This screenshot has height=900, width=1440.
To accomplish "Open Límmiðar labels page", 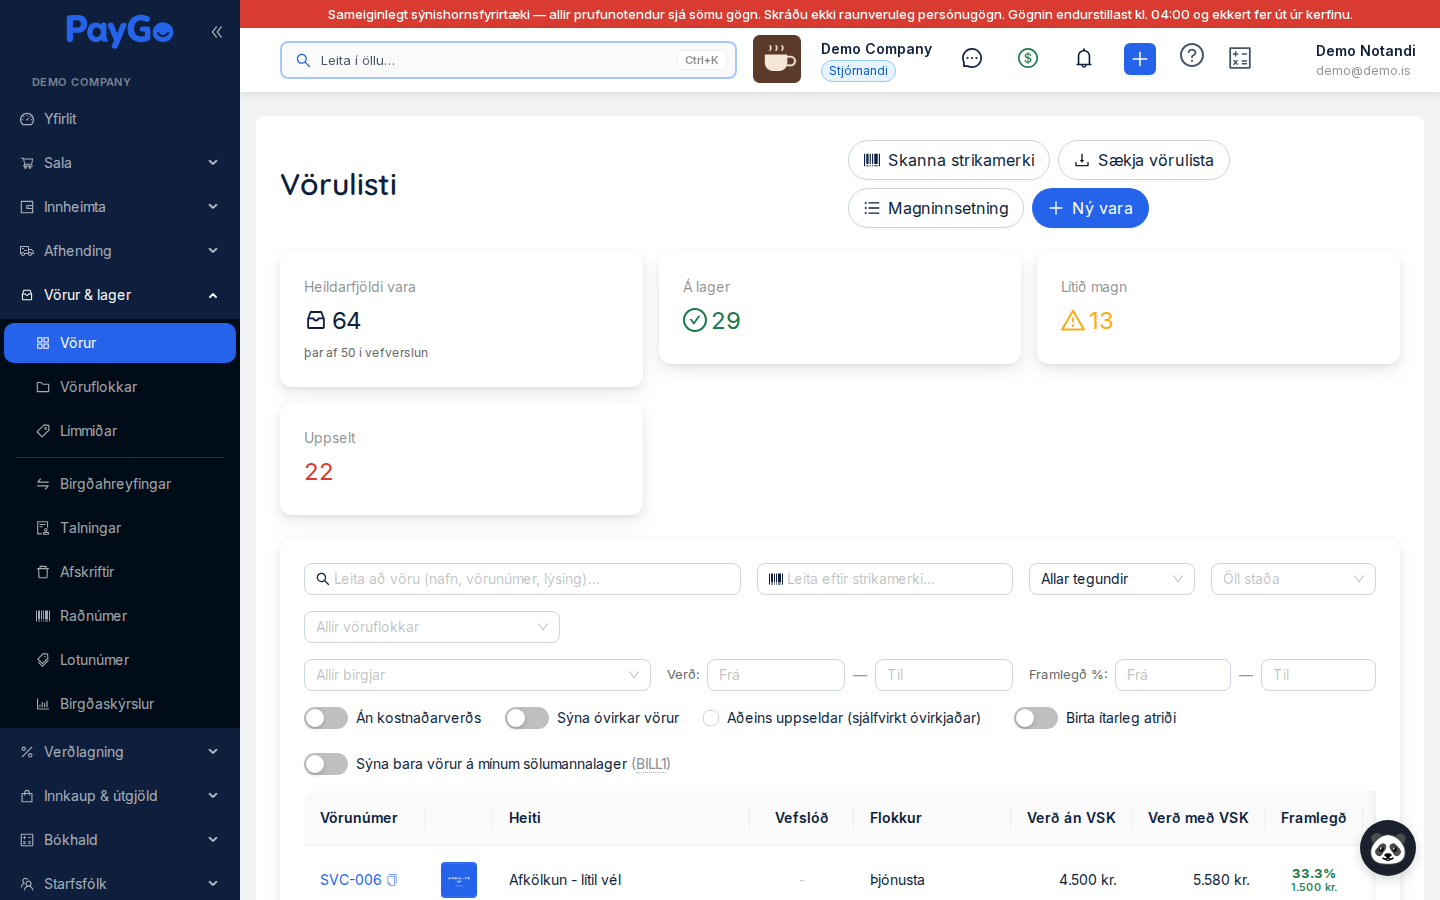I will [120, 431].
